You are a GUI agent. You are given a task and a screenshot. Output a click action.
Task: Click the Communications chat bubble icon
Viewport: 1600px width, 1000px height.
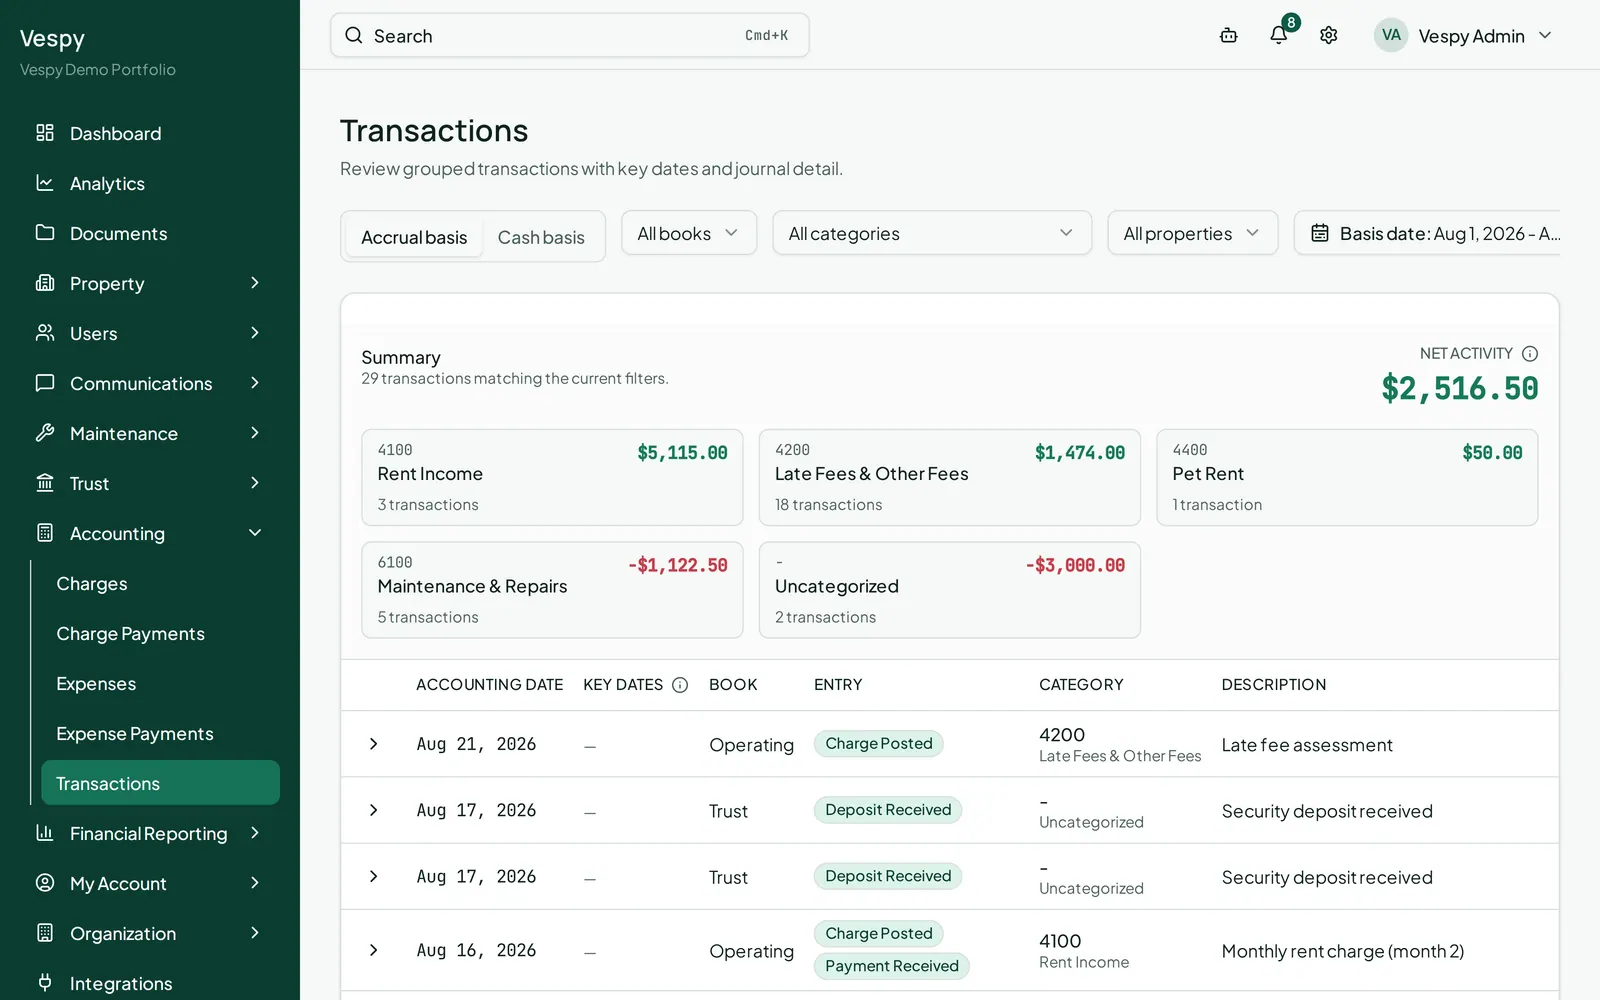(x=45, y=383)
